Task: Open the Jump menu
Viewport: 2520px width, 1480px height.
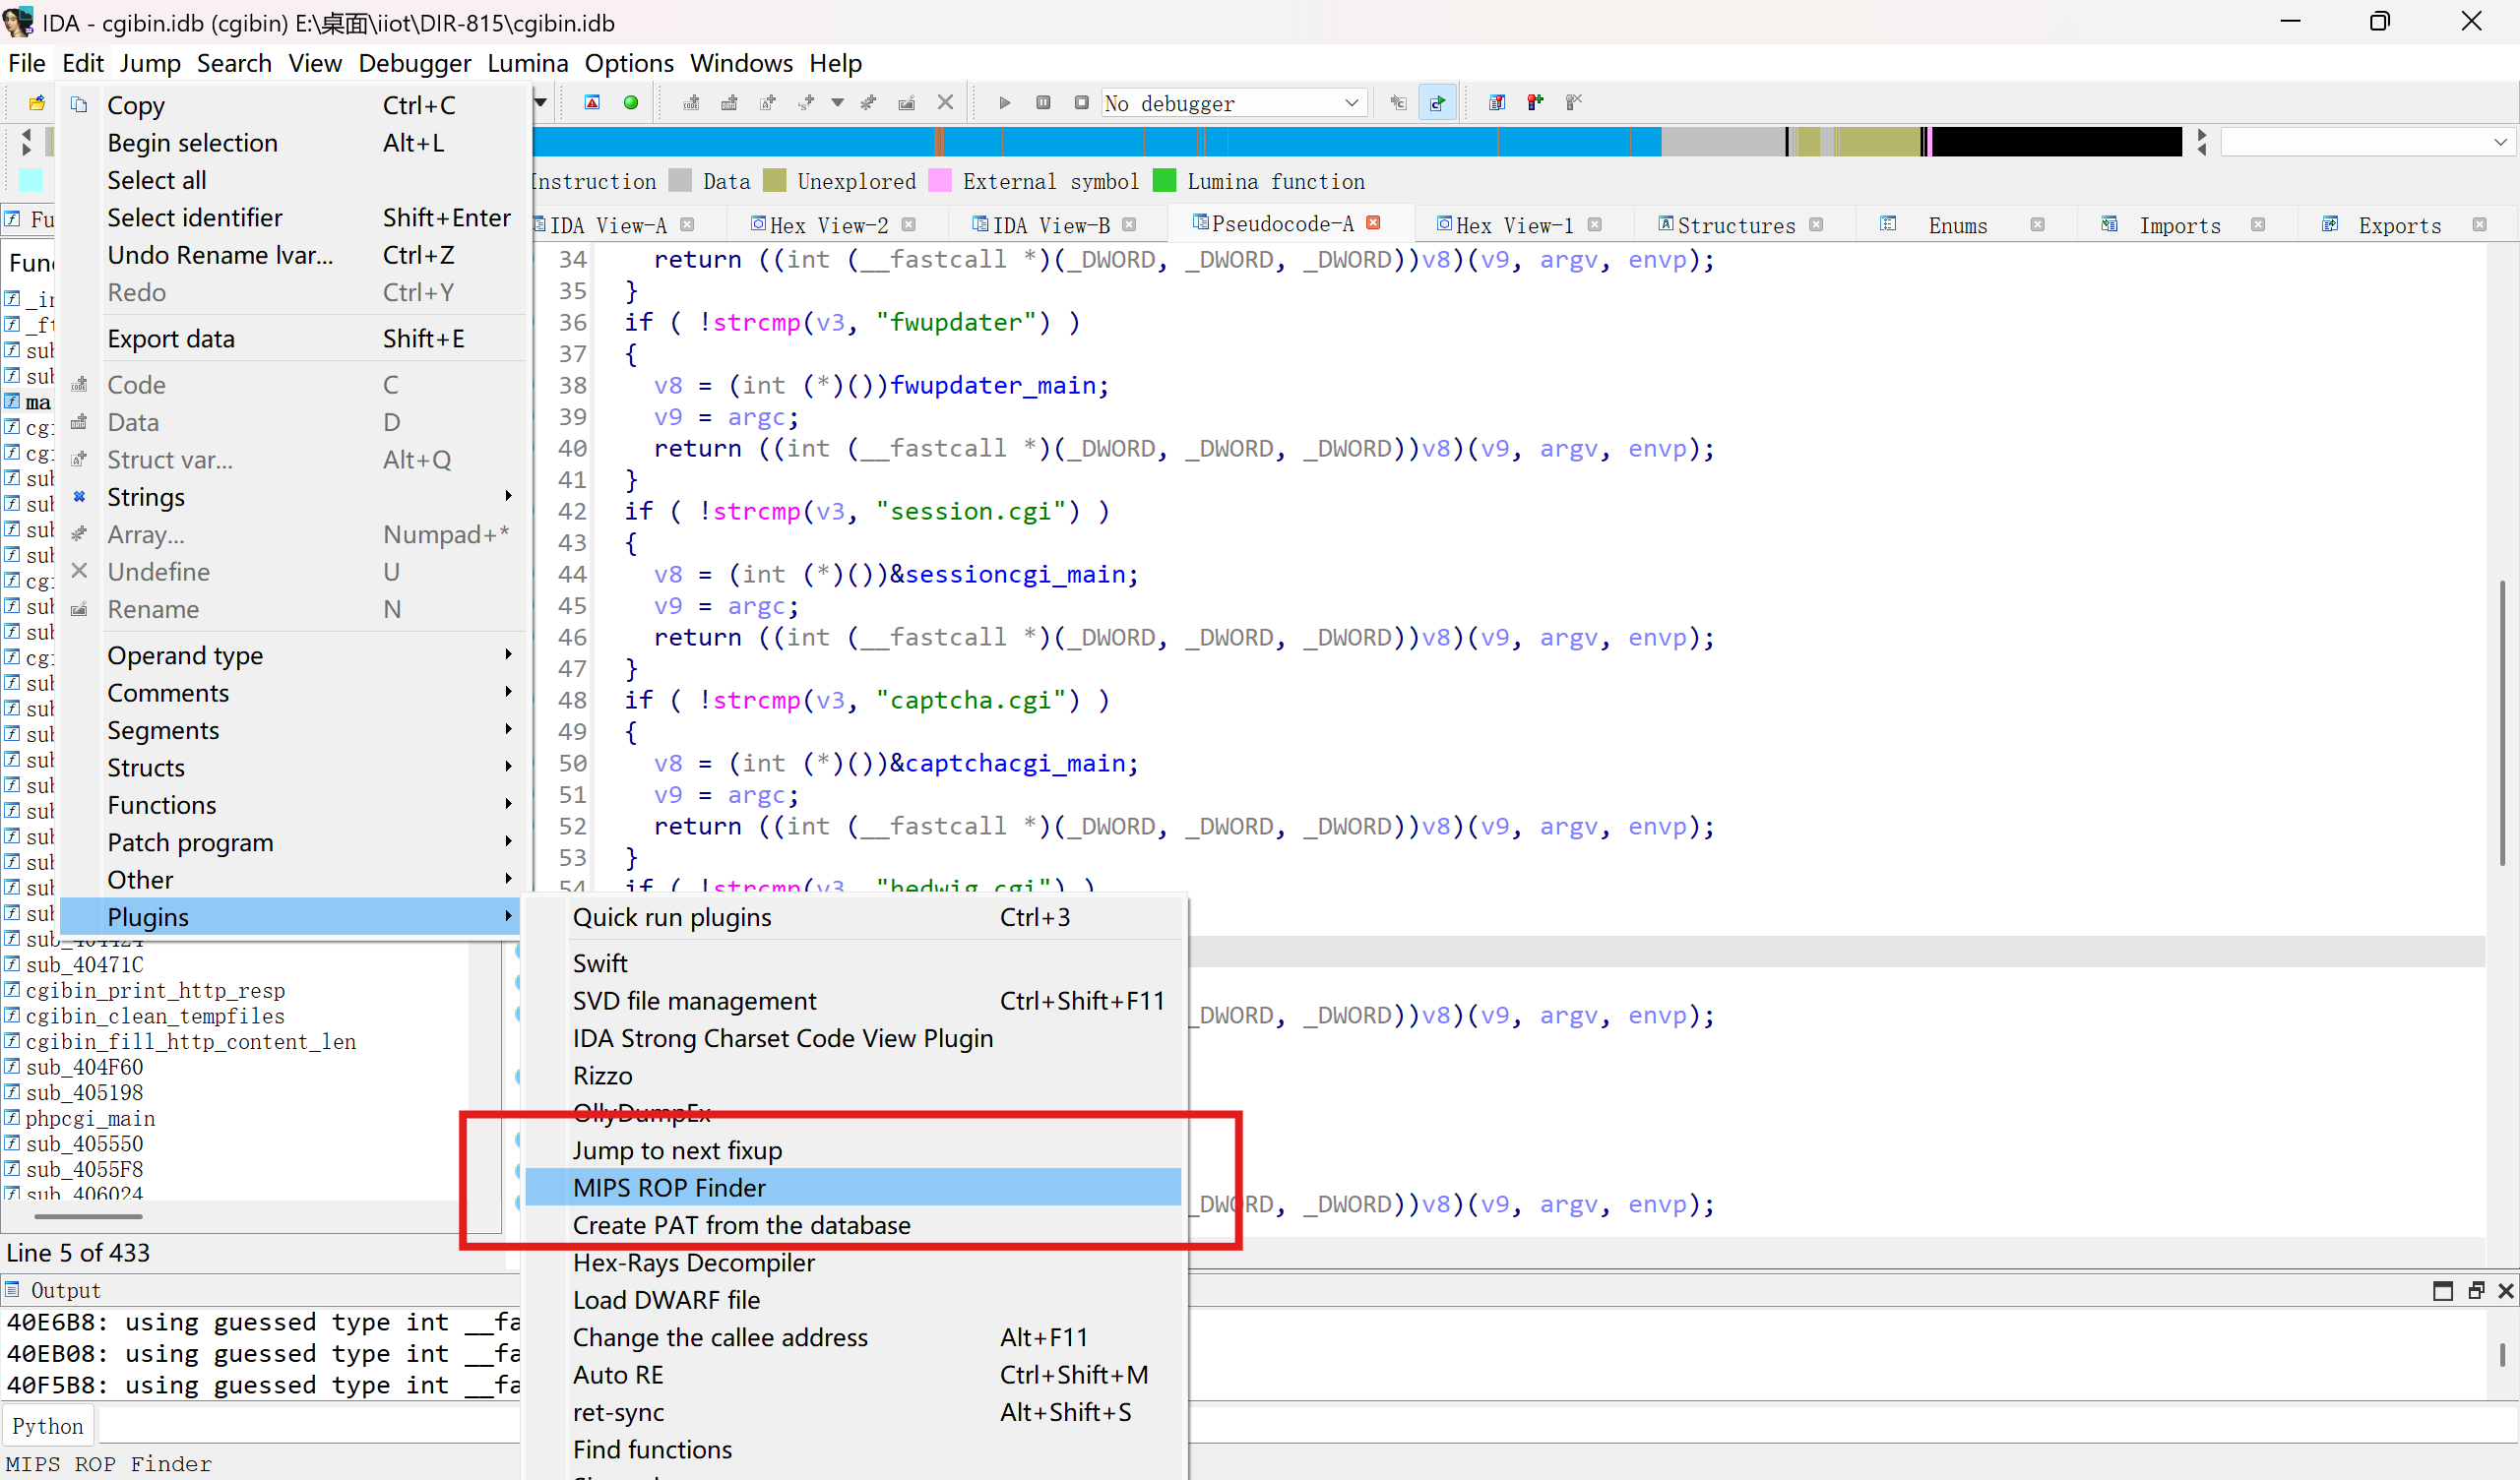Action: pyautogui.click(x=150, y=63)
